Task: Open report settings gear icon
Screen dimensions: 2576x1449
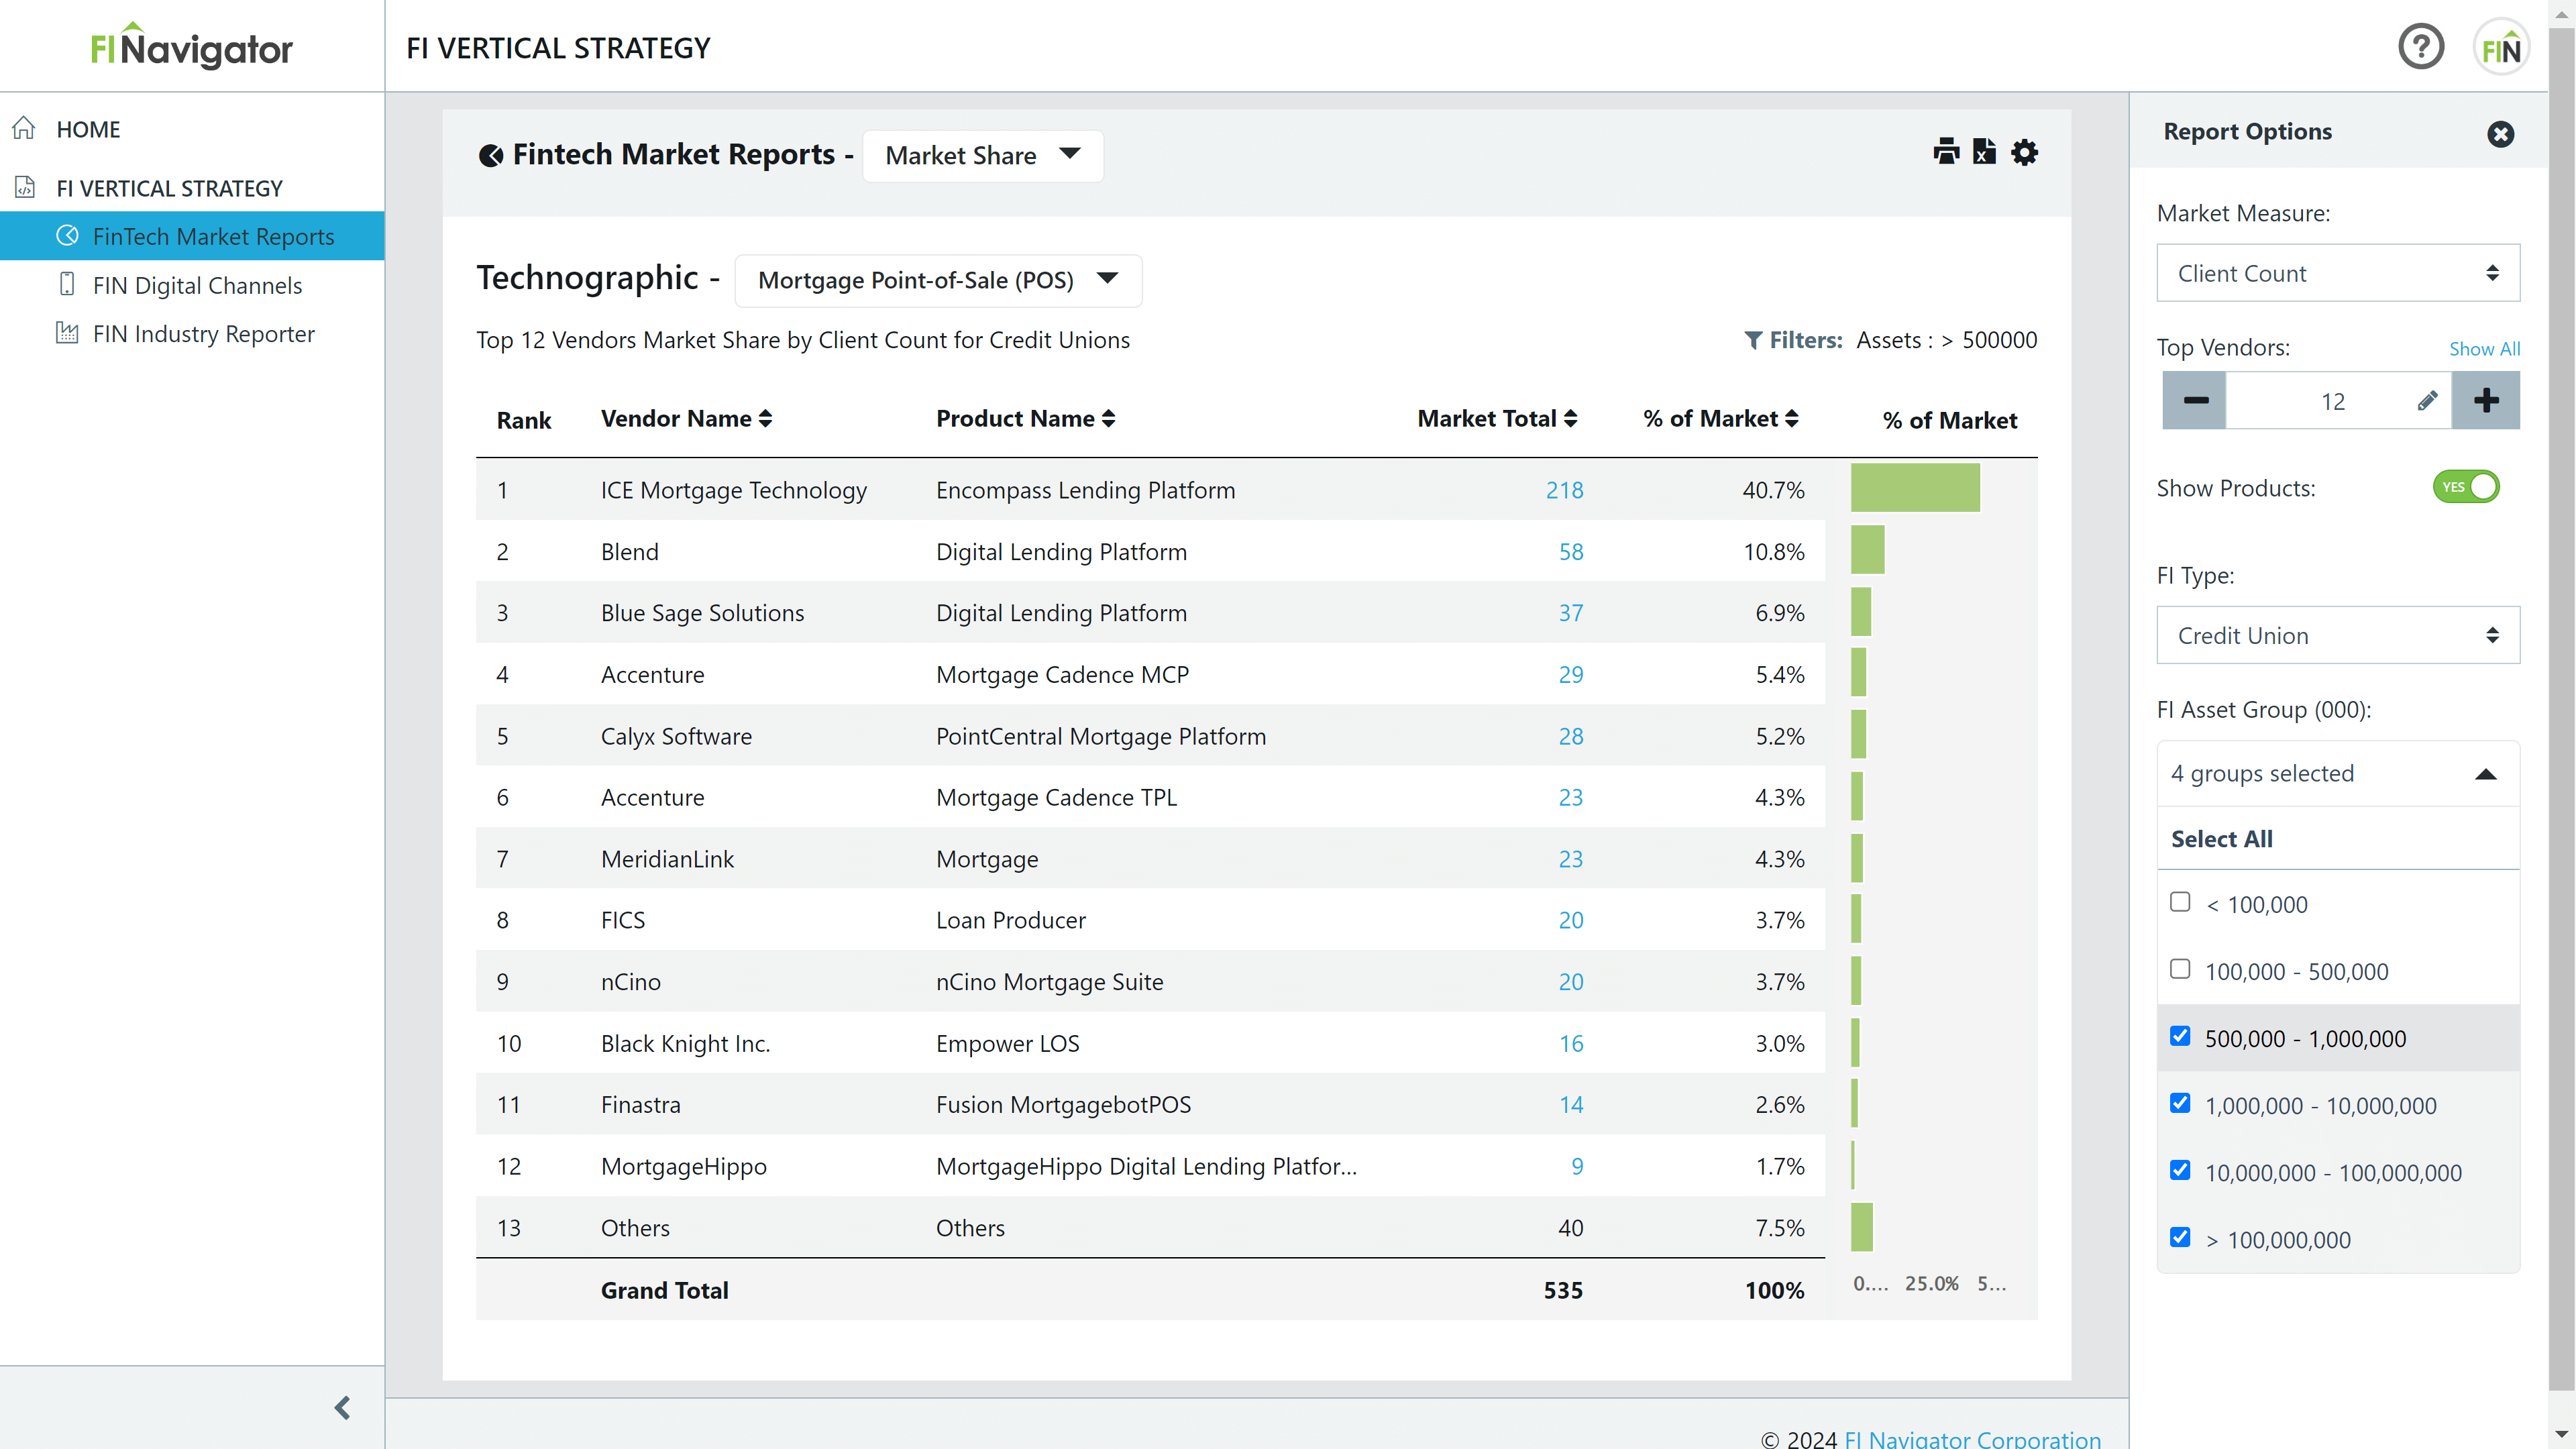Action: pyautogui.click(x=2024, y=152)
